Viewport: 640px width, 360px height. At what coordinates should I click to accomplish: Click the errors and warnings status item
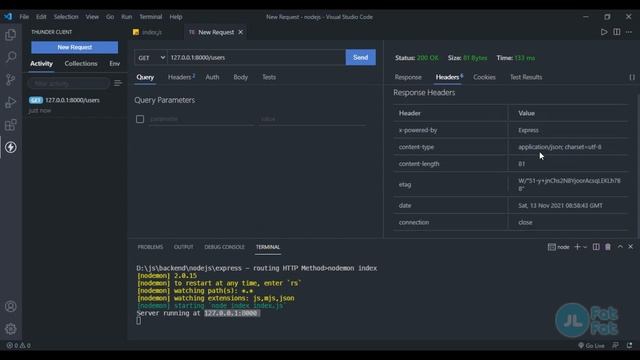click(18, 345)
